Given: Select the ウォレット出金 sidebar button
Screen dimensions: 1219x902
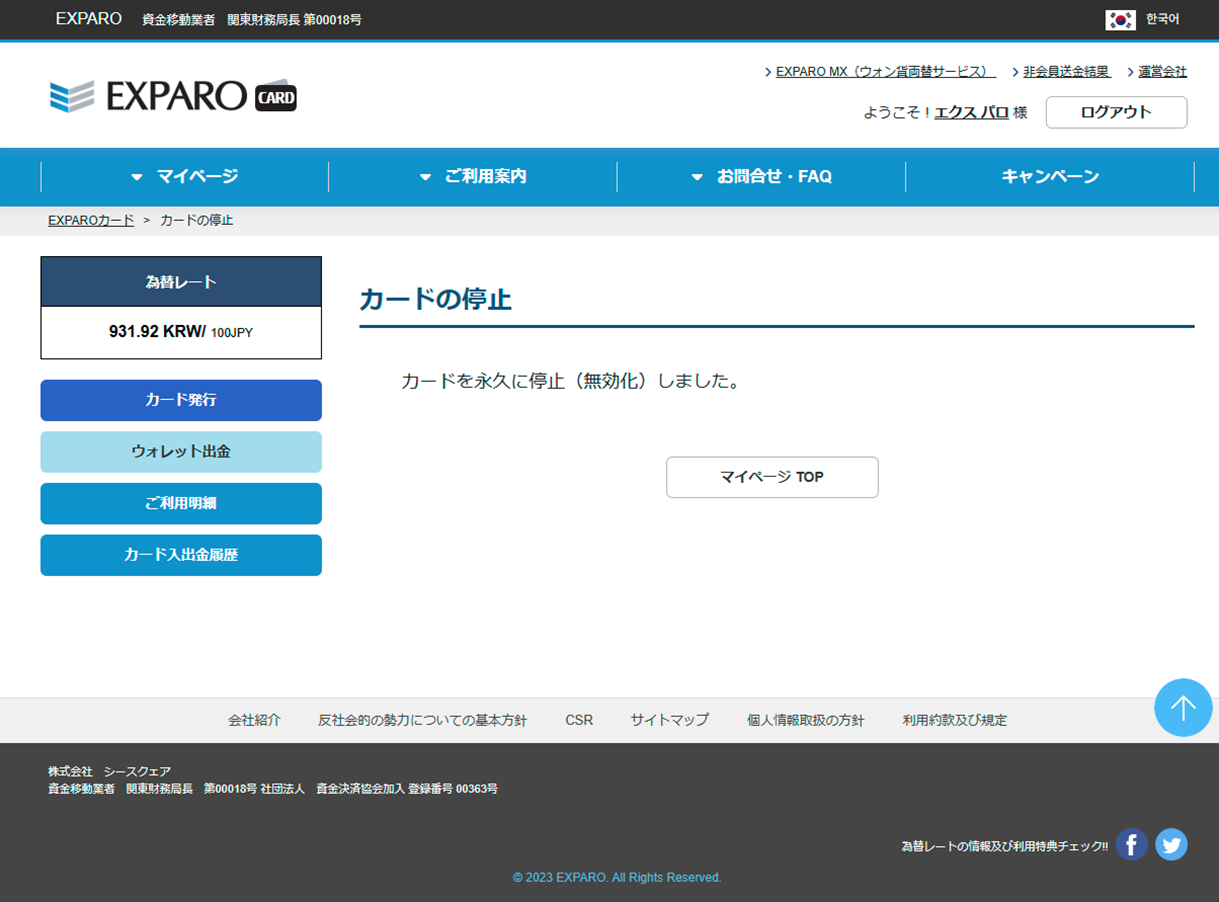Looking at the screenshot, I should (181, 452).
